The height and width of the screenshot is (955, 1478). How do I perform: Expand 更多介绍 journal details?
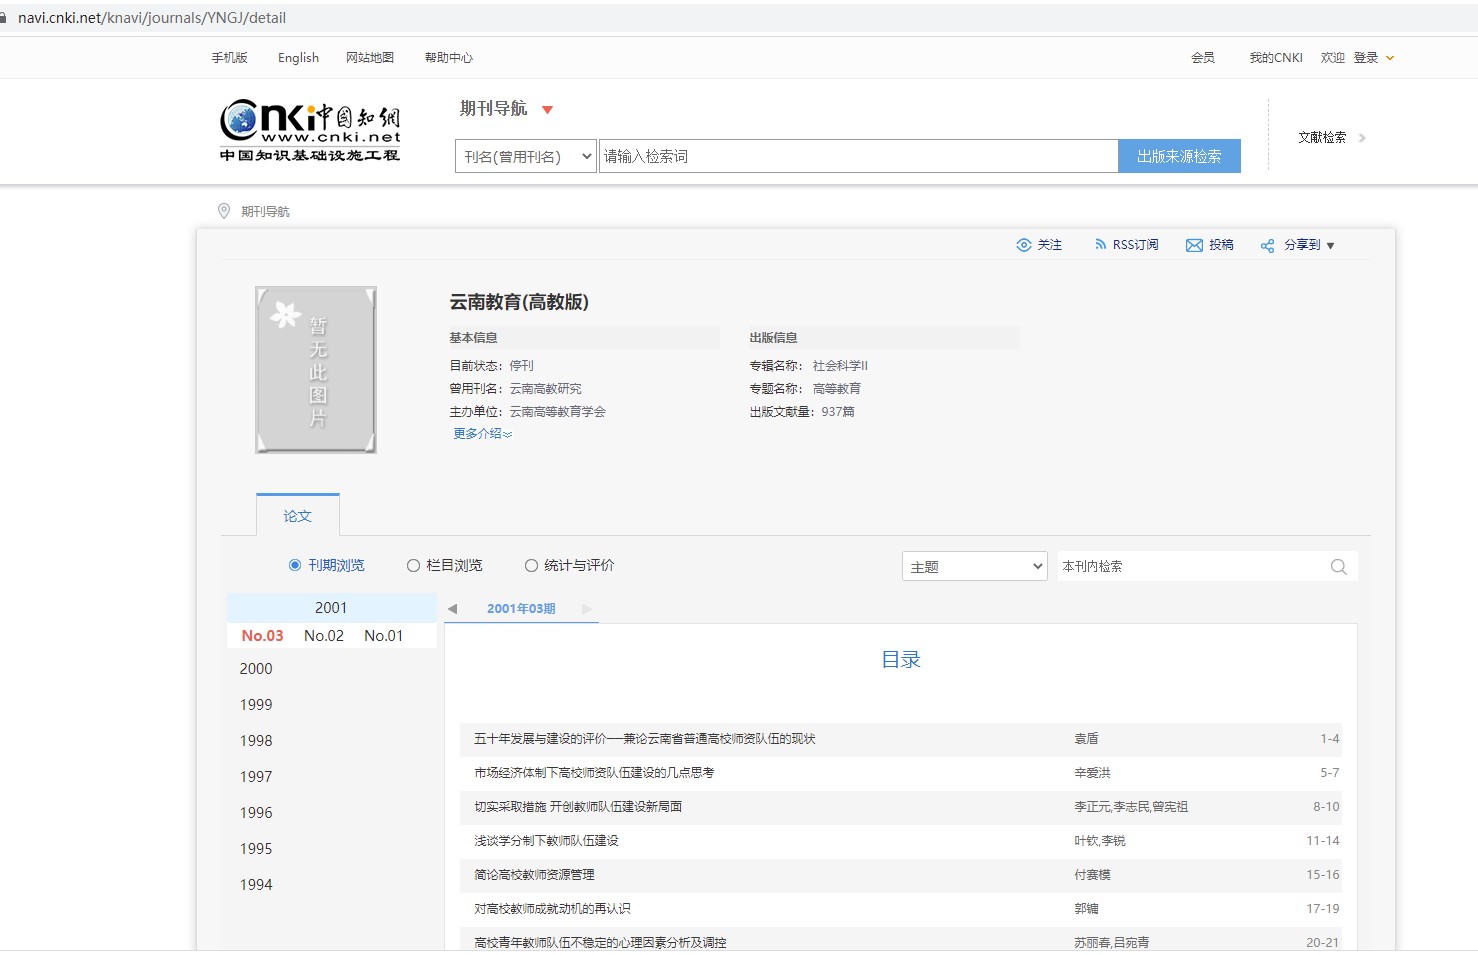tap(482, 434)
